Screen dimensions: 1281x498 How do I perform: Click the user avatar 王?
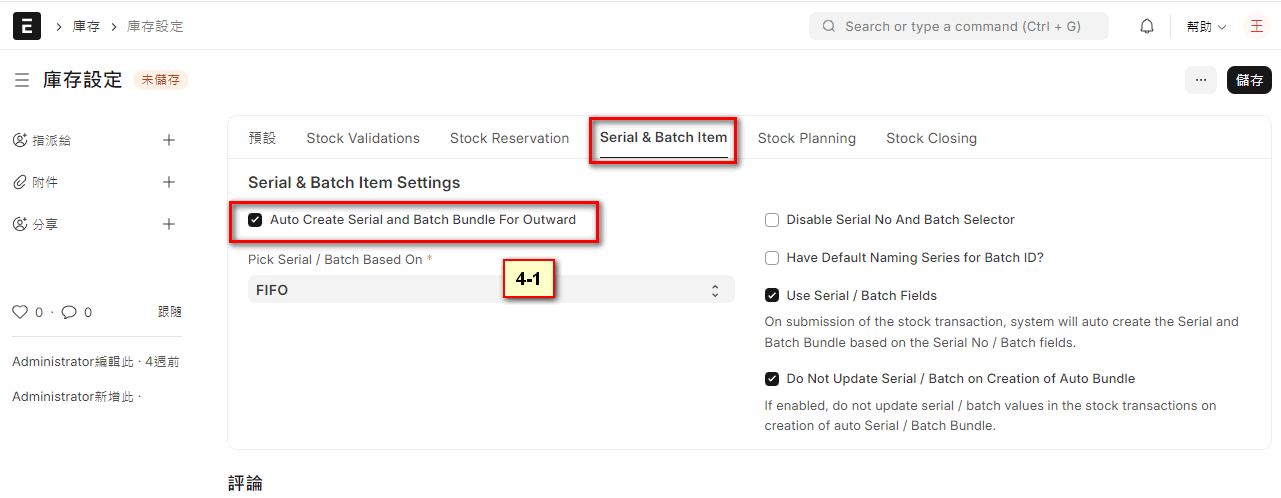click(1257, 26)
